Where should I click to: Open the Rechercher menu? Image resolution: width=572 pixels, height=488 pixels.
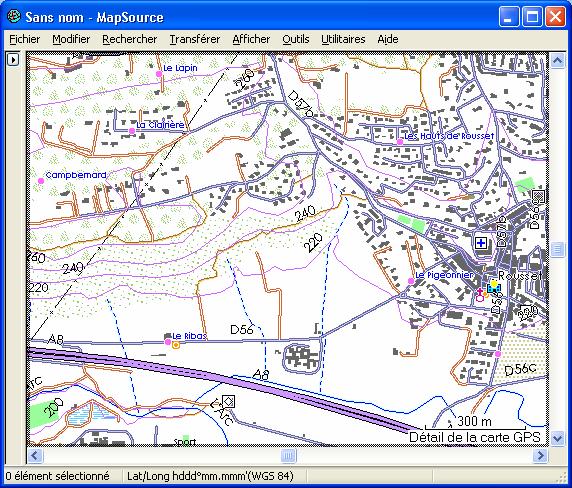coord(130,39)
